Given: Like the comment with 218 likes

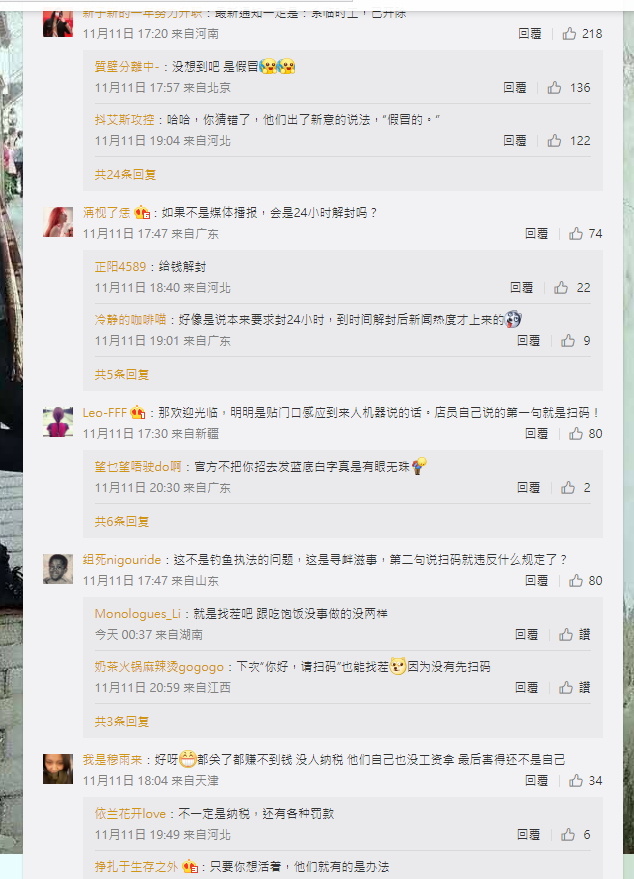Looking at the screenshot, I should pyautogui.click(x=569, y=34).
